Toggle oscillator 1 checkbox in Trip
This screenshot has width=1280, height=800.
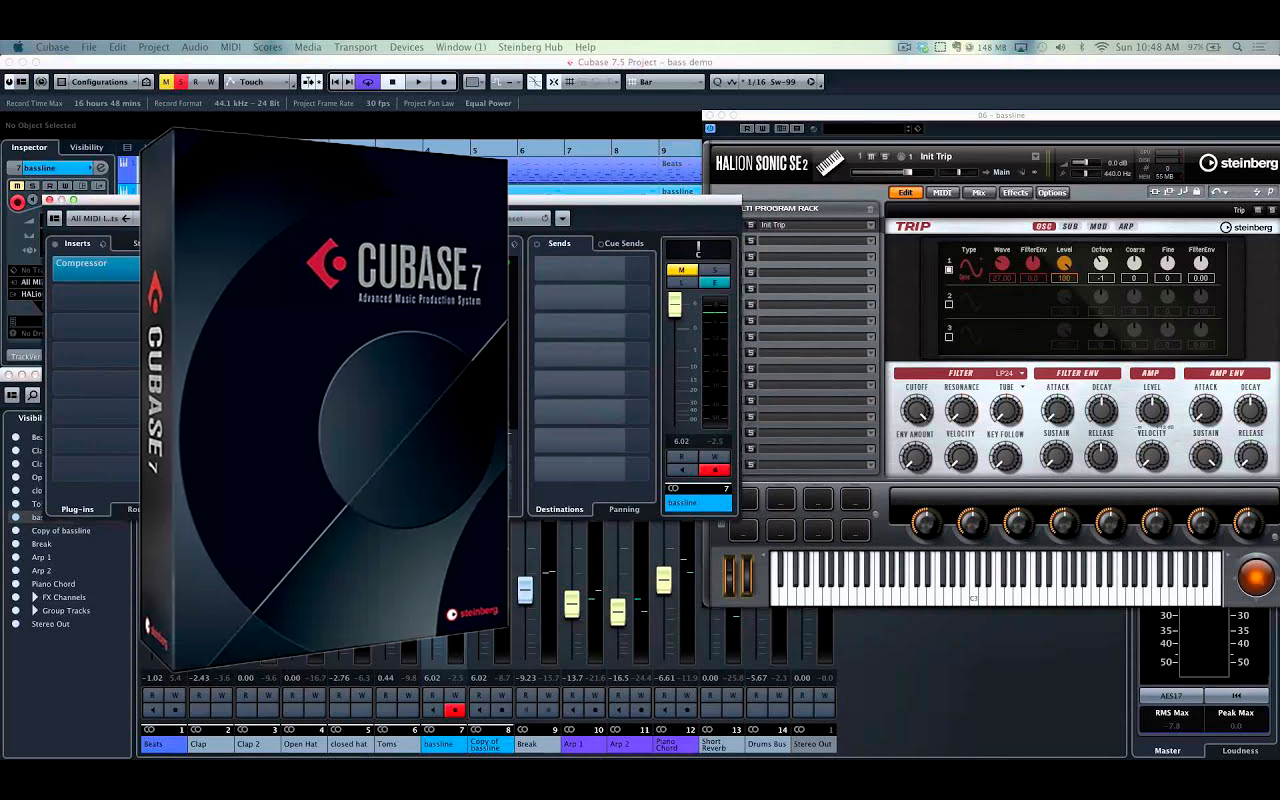tap(949, 269)
